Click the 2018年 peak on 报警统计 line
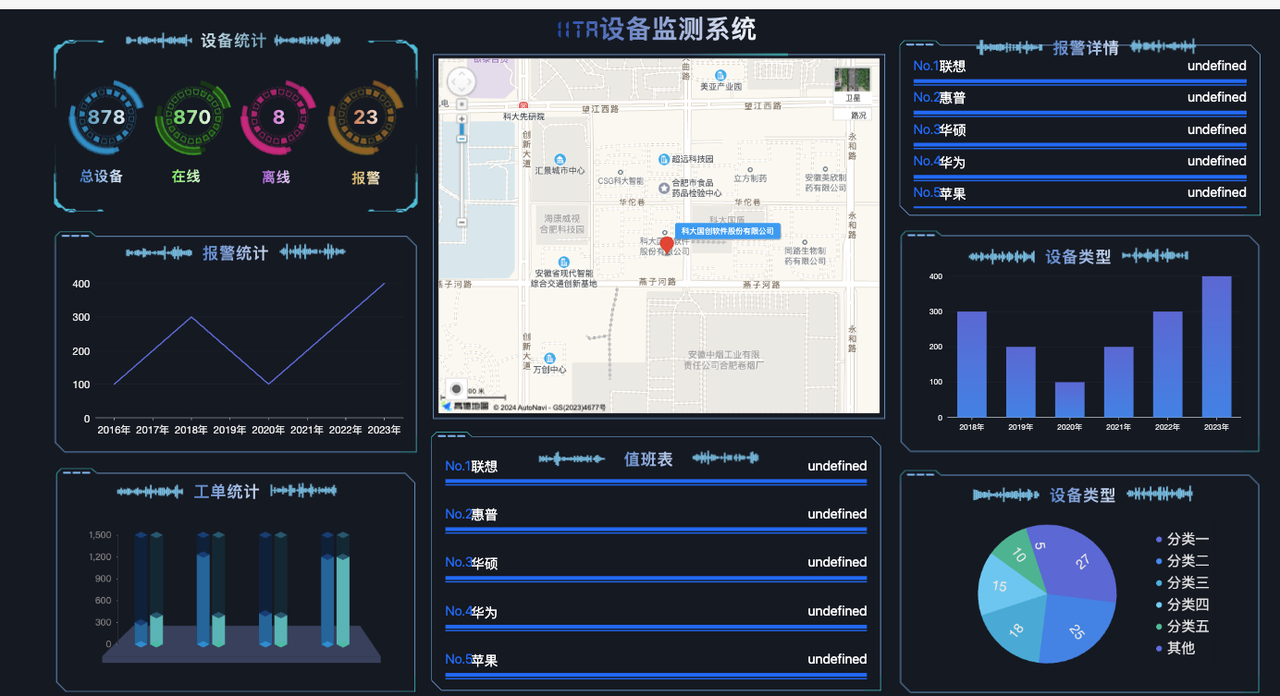Viewport: 1280px width, 696px height. point(191,317)
